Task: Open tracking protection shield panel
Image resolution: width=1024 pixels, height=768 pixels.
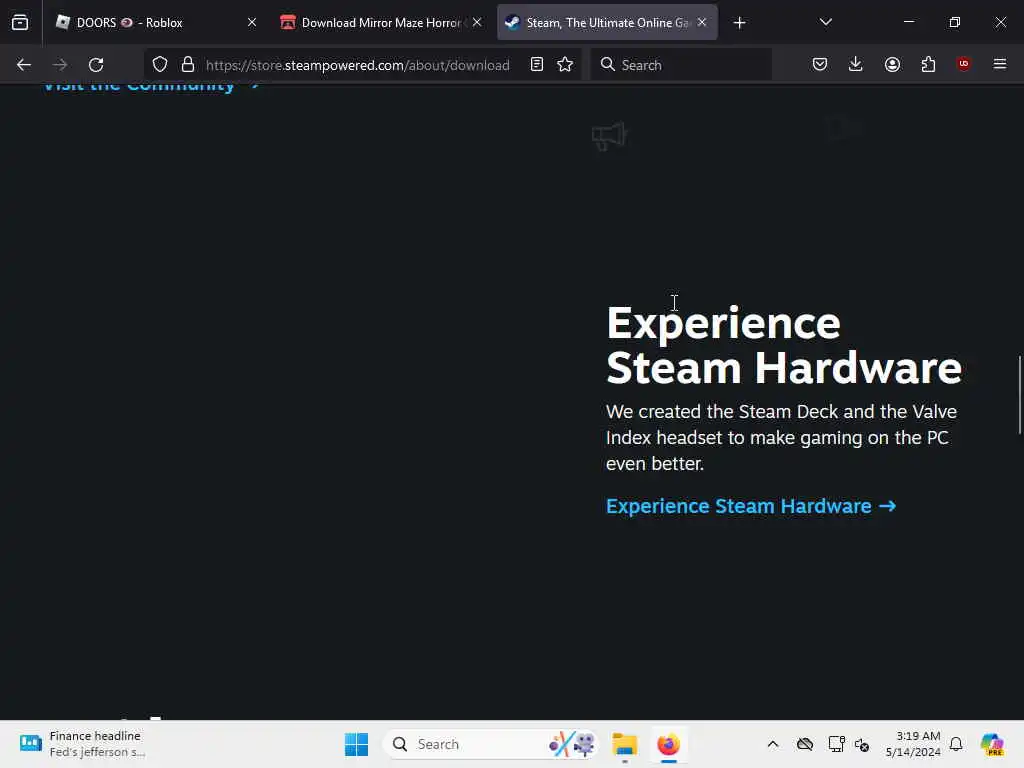Action: [160, 65]
